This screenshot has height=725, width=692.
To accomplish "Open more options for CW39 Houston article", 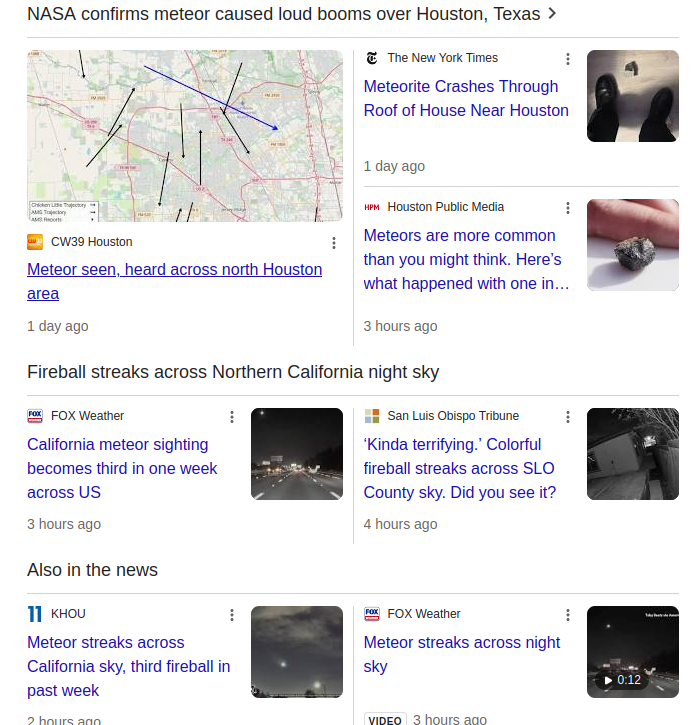I will pyautogui.click(x=334, y=242).
